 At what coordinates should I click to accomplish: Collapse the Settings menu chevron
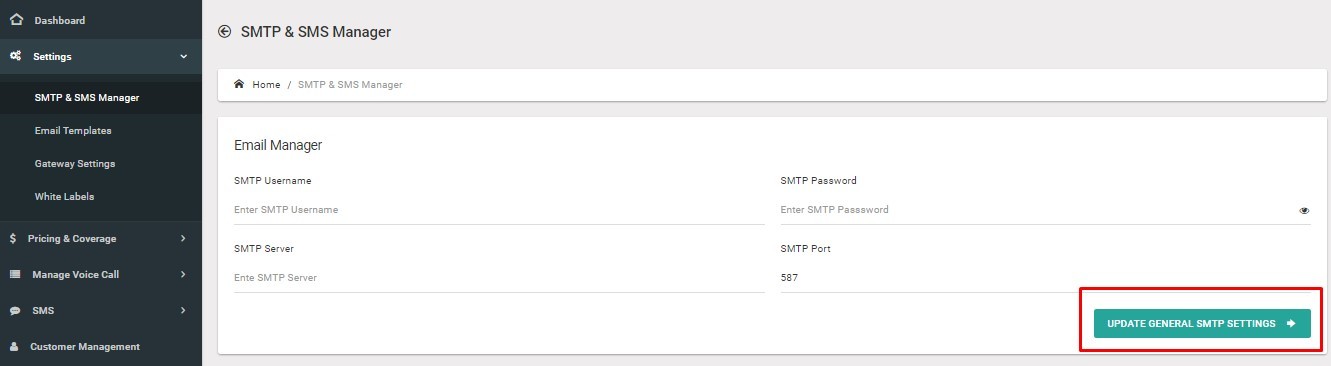(x=183, y=56)
